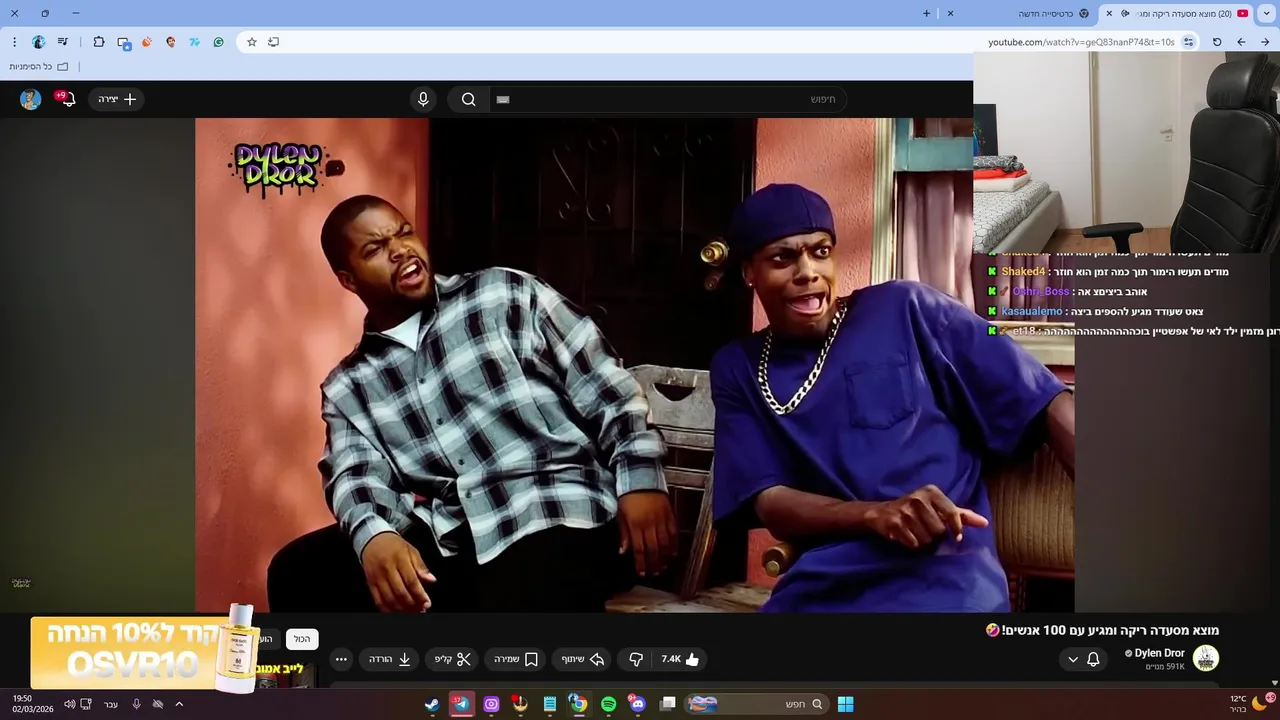1280x720 pixels.
Task: Go back with the browser arrow
Action: [1241, 42]
